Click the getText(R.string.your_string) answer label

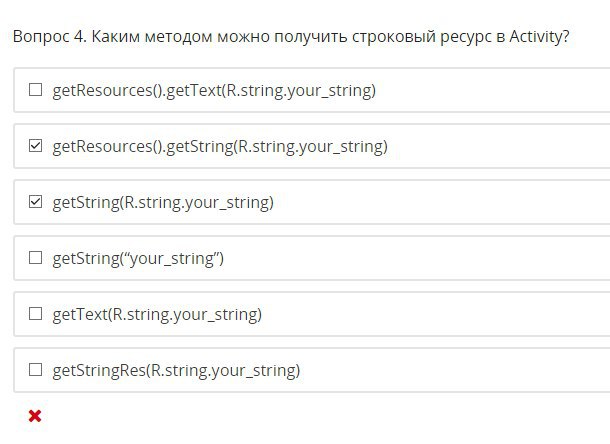(157, 315)
